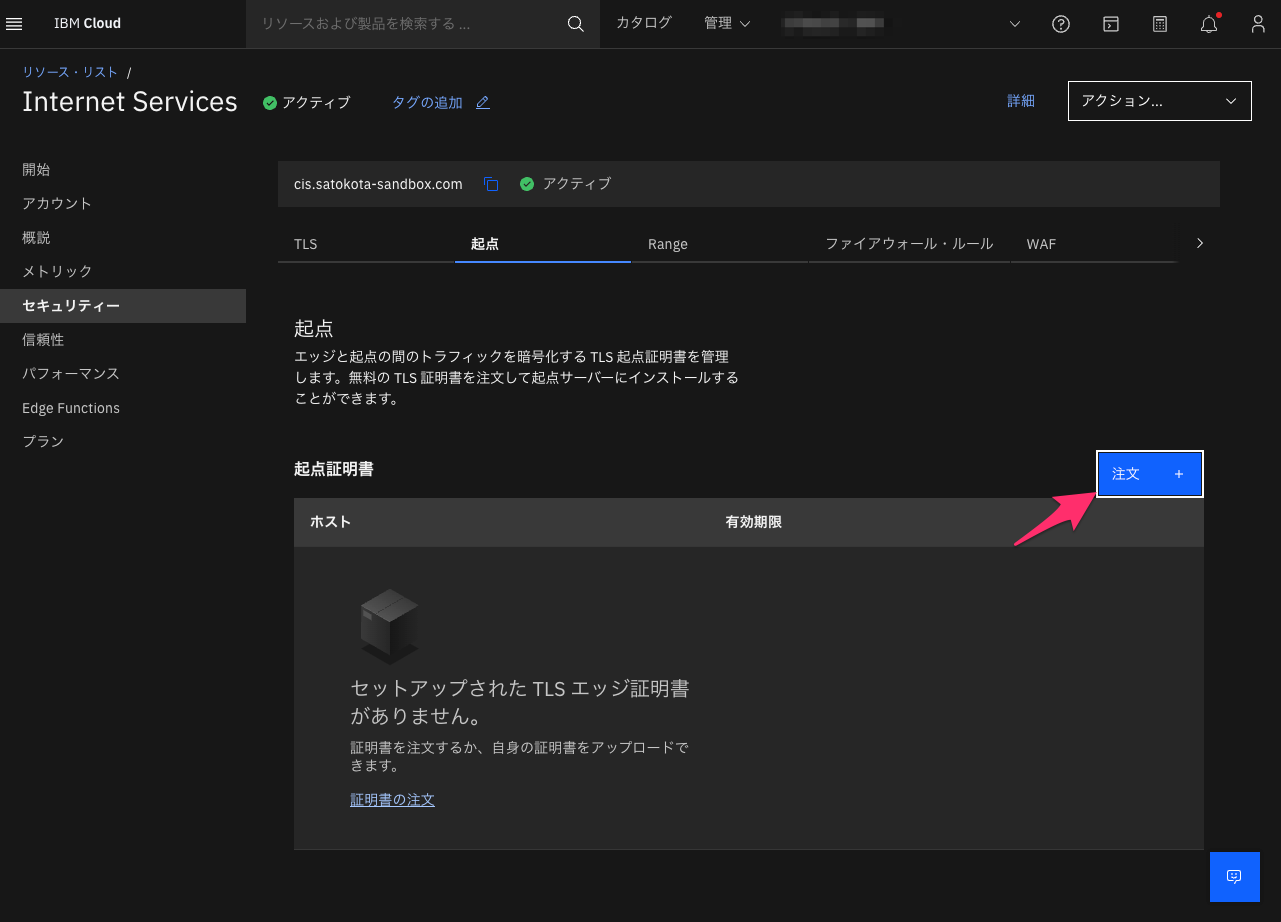Click the 注文 + button
This screenshot has height=922, width=1281.
(x=1149, y=474)
